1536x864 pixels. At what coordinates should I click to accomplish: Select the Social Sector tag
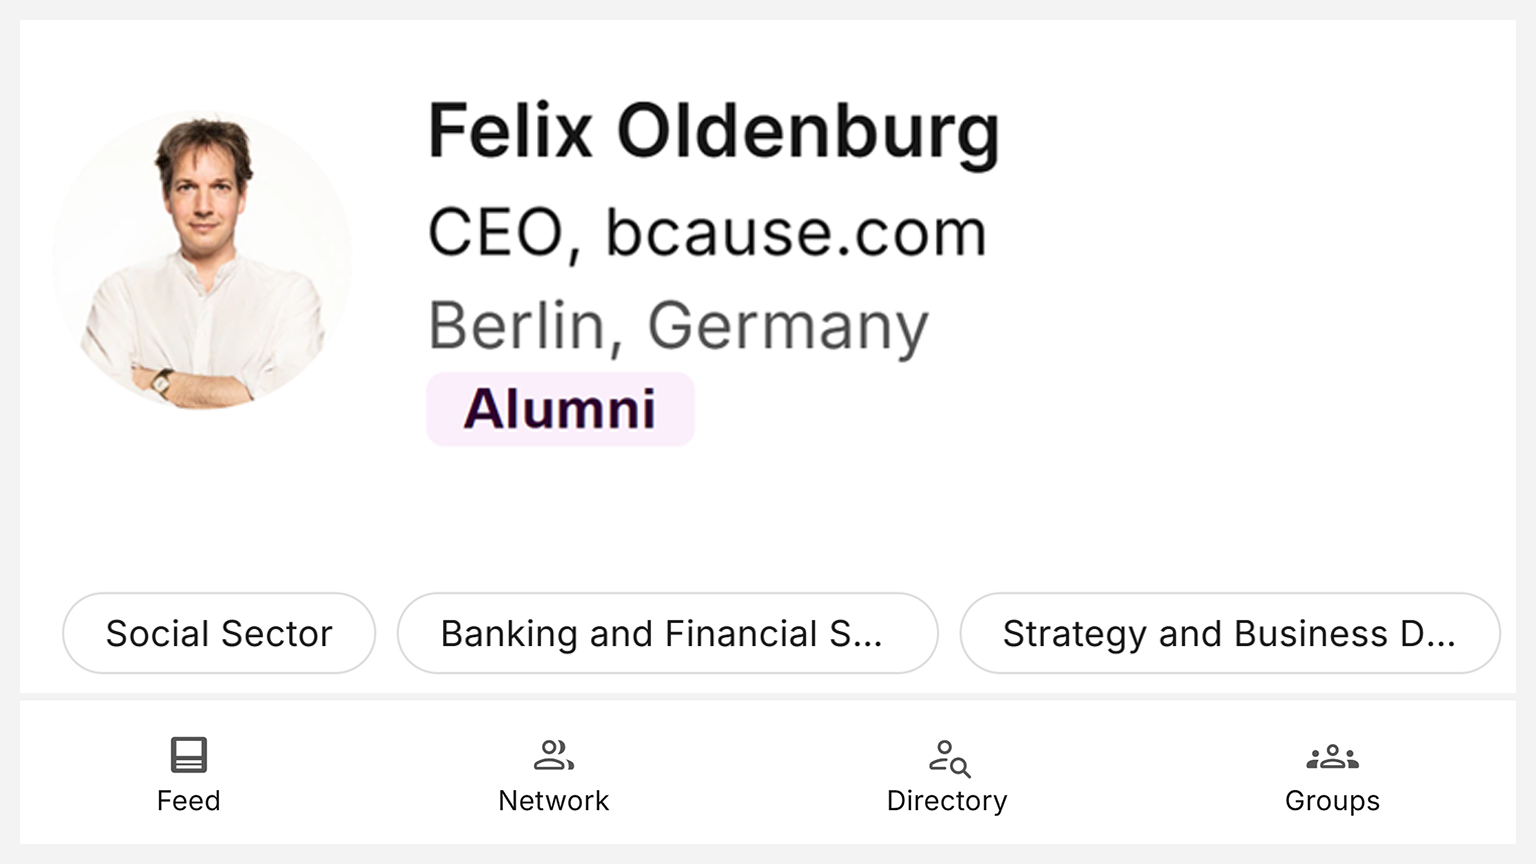[218, 632]
